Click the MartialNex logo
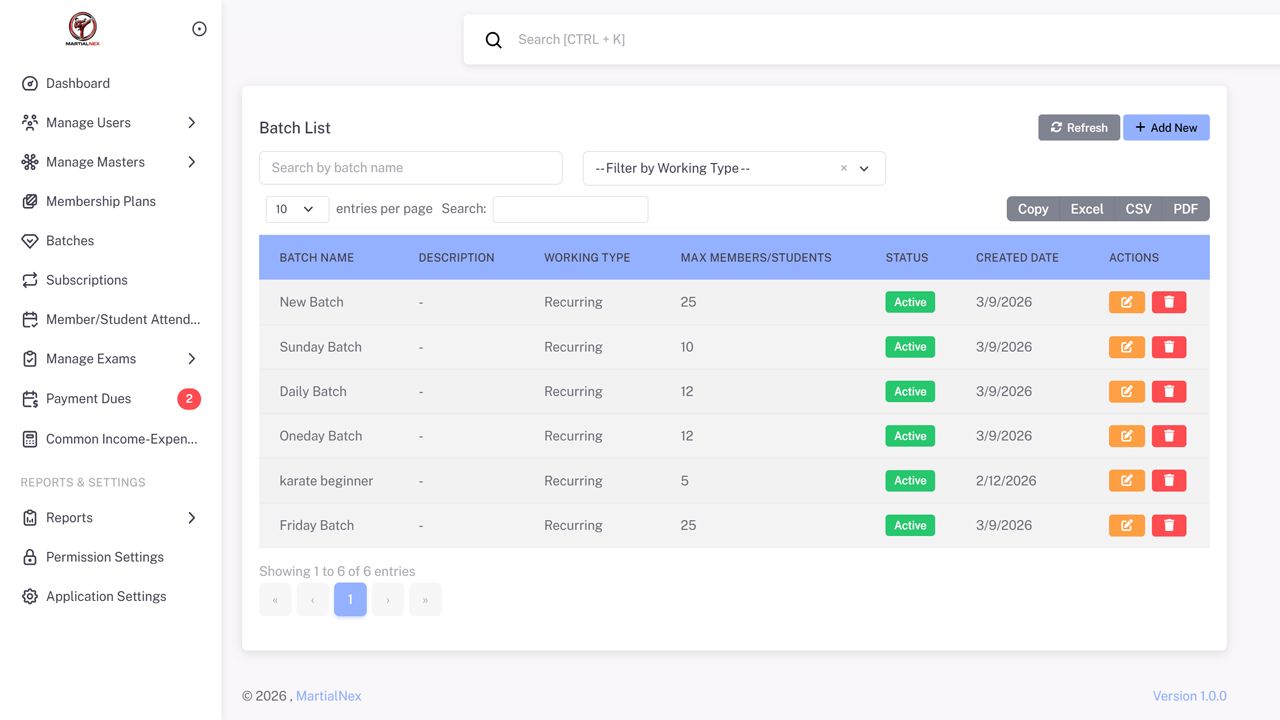 (x=82, y=29)
